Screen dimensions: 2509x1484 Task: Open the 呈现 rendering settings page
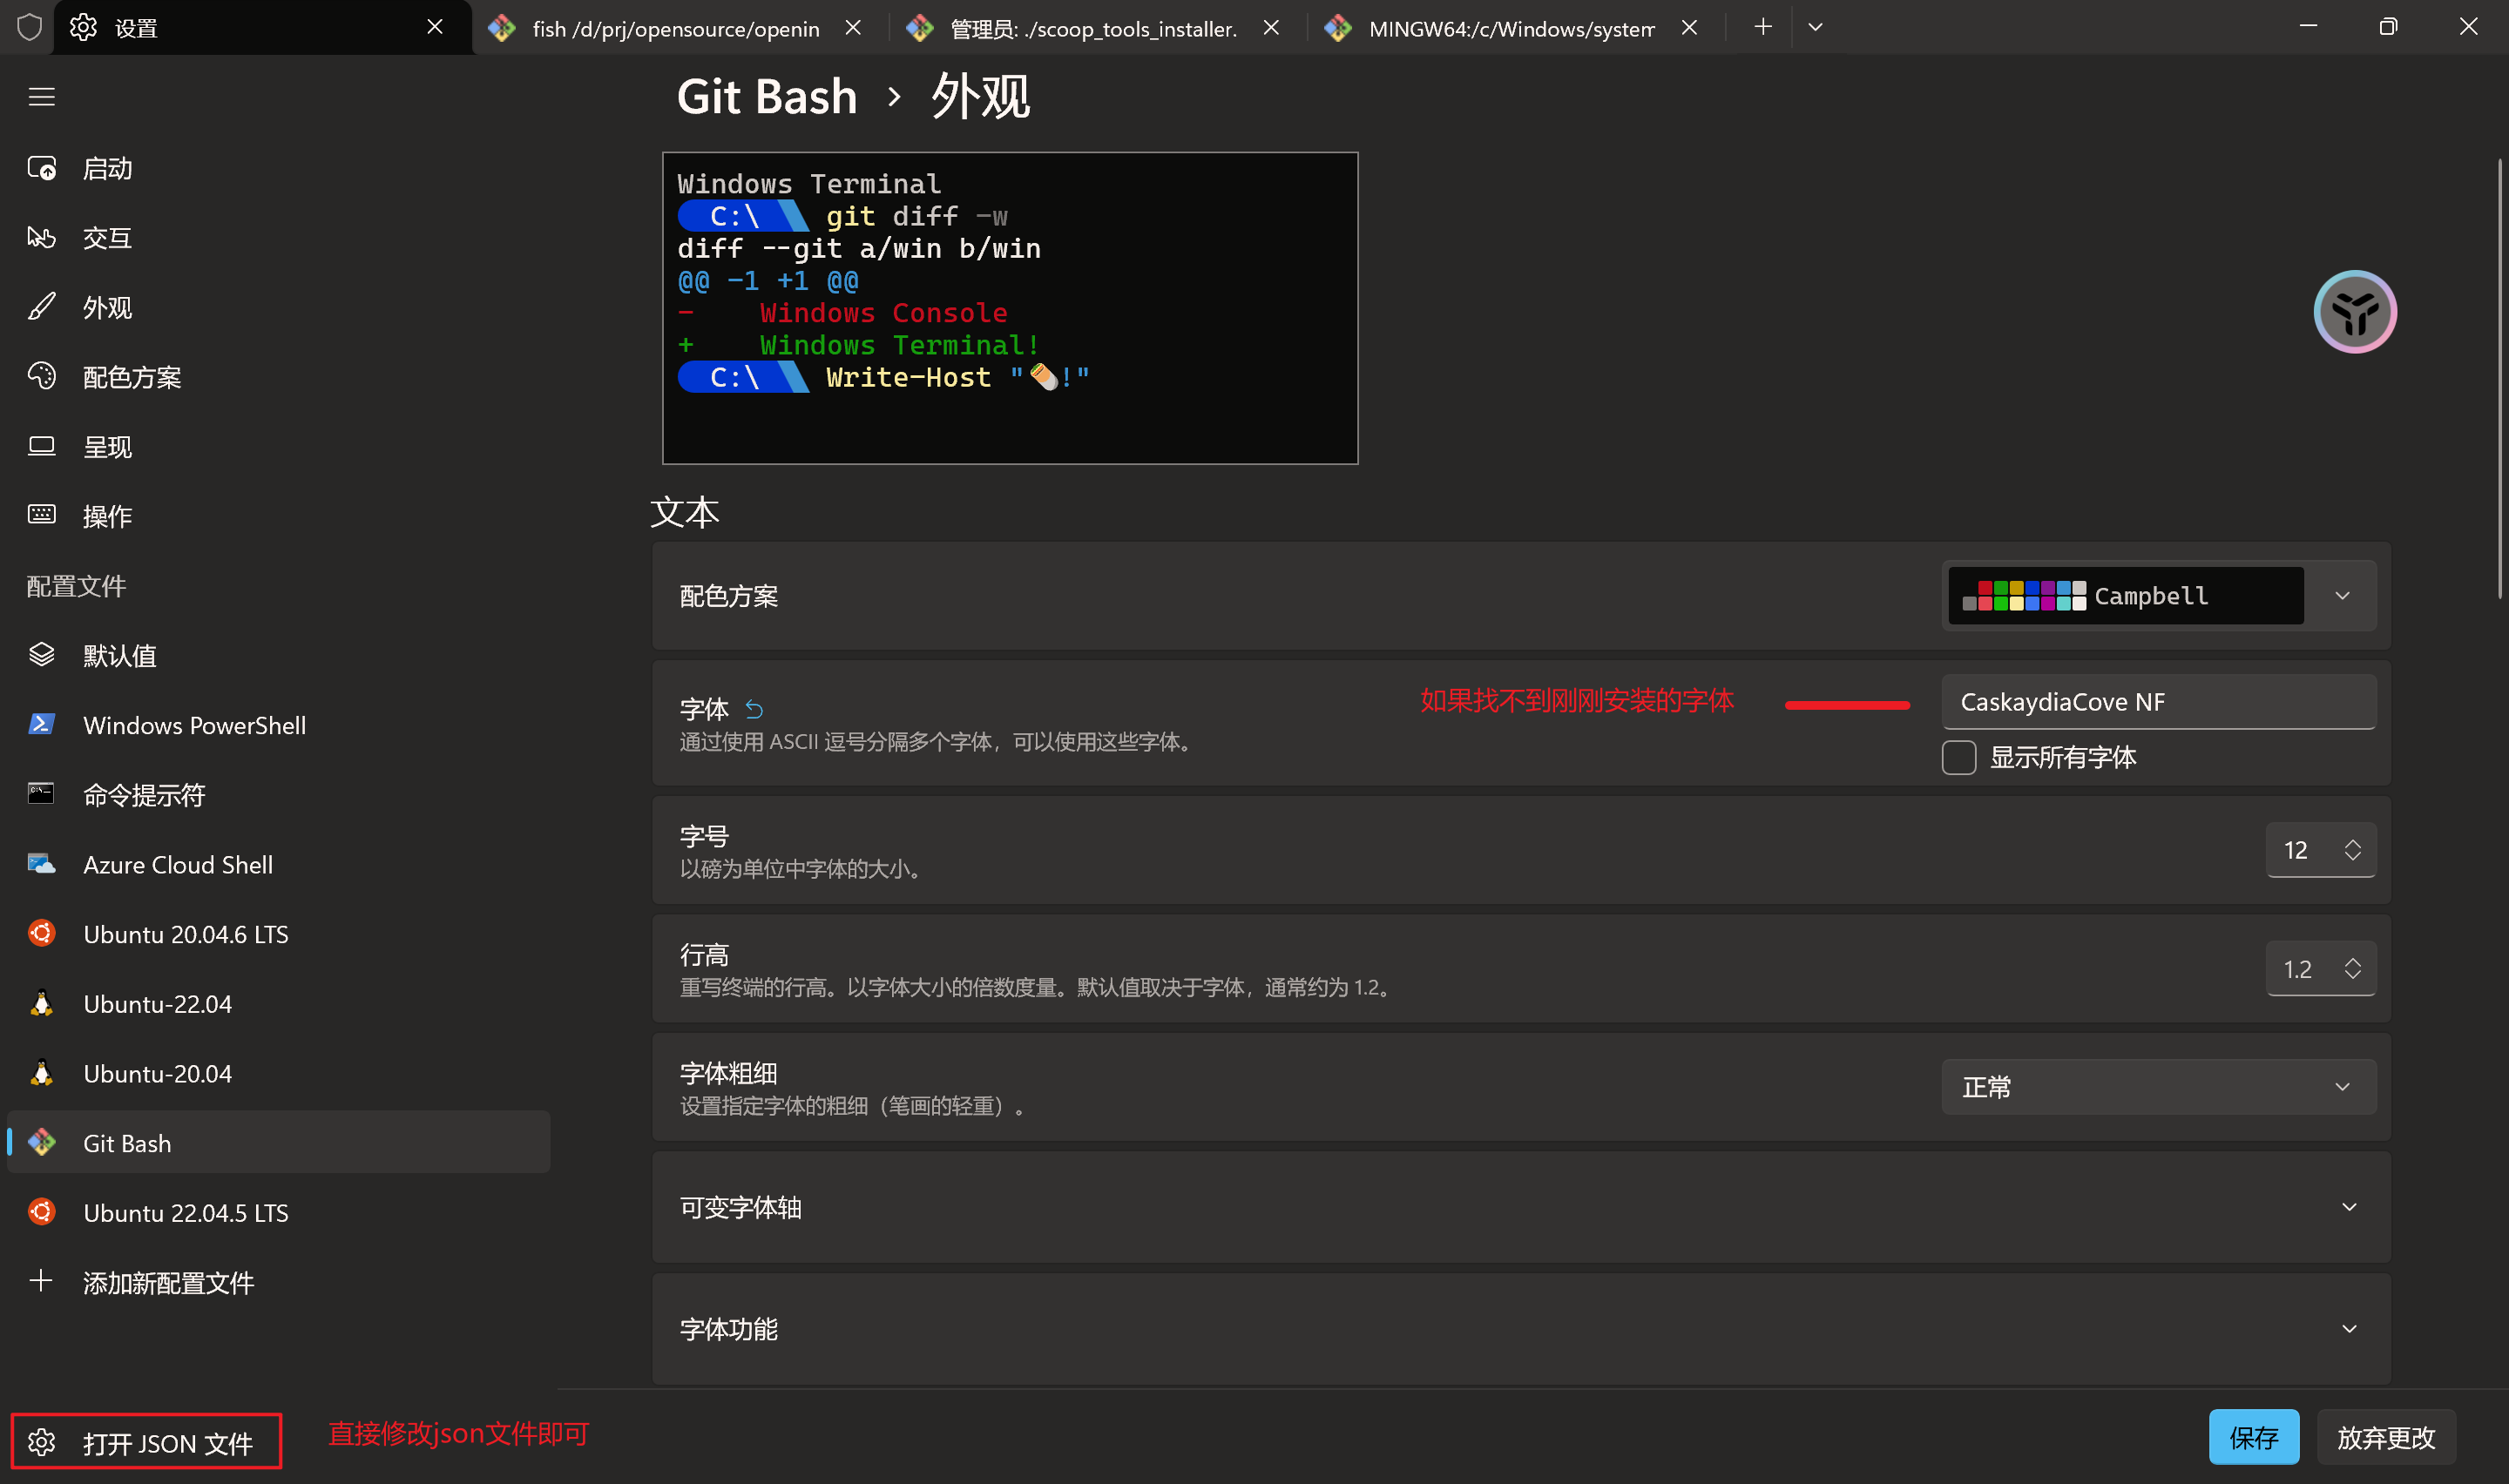coord(279,446)
